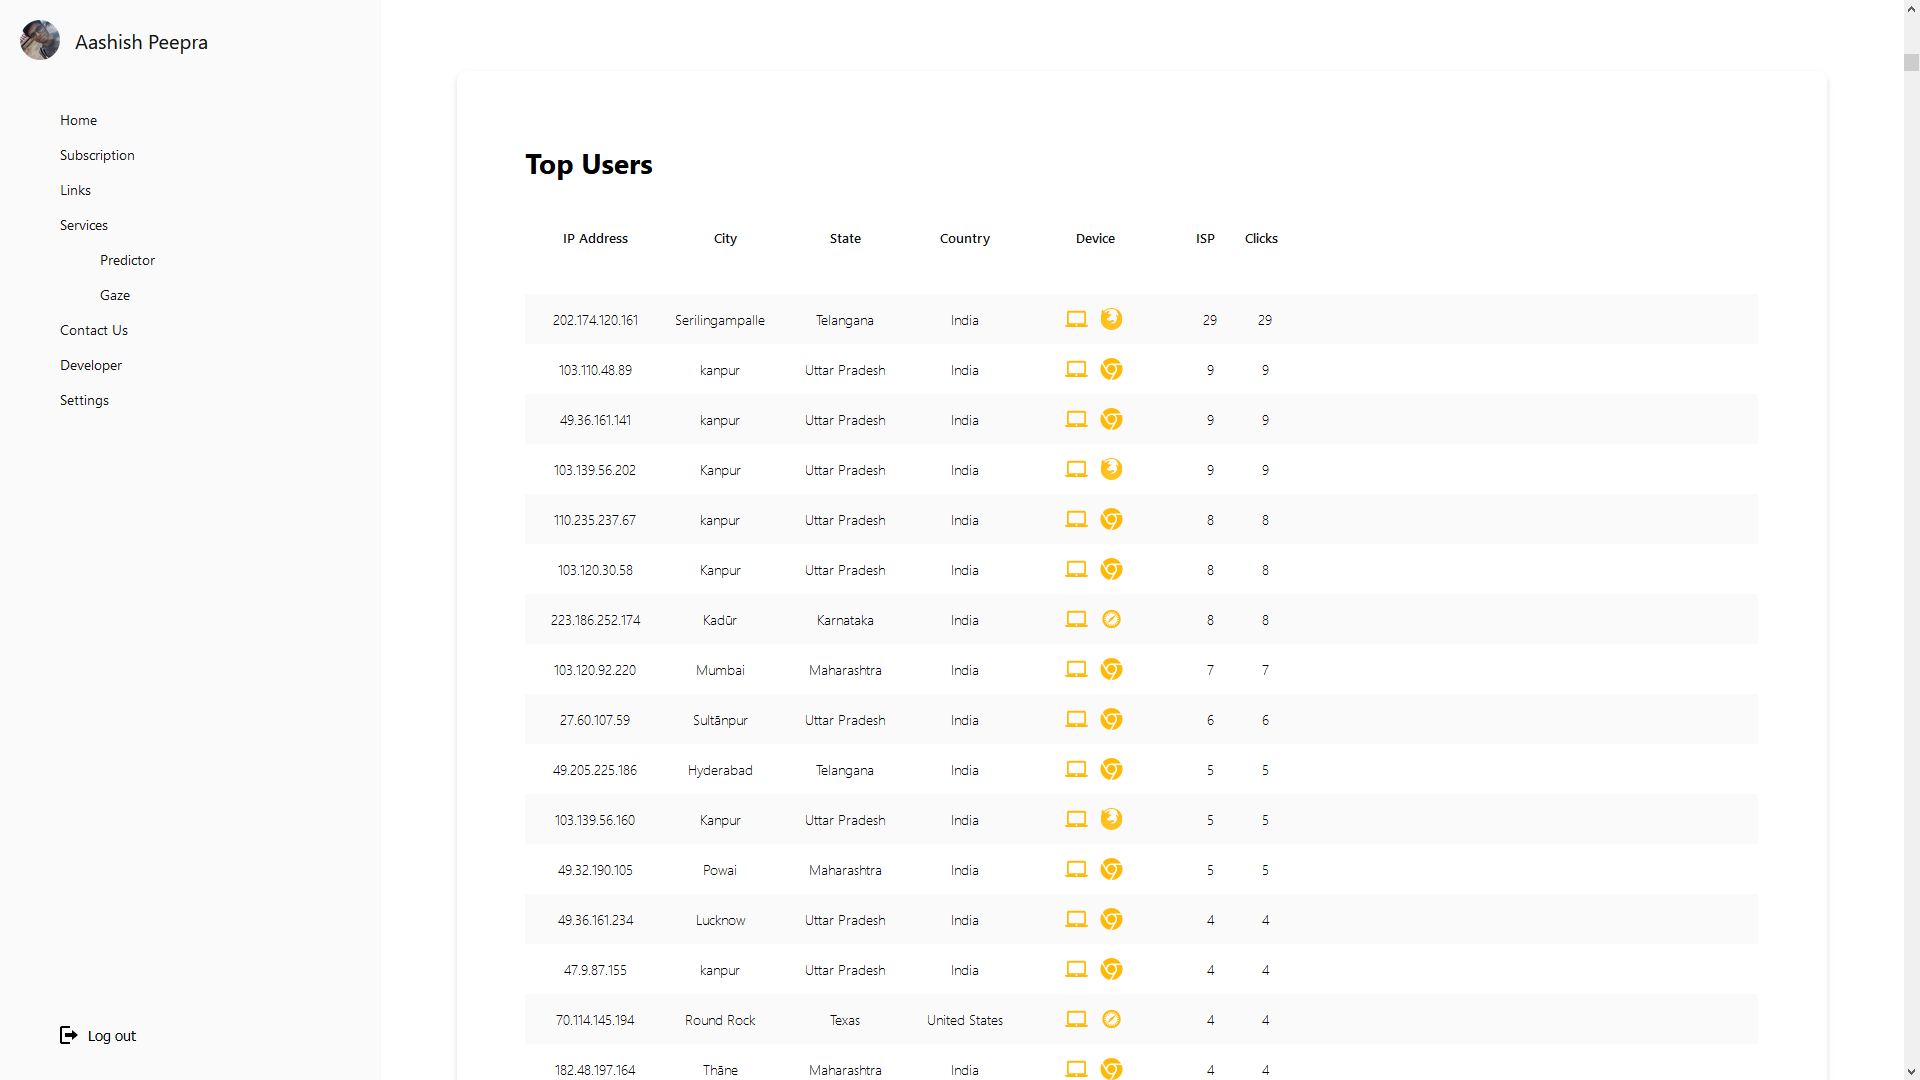The width and height of the screenshot is (1920, 1080).
Task: Click Firefox icon in 103.139.56.202 row
Action: point(1111,469)
